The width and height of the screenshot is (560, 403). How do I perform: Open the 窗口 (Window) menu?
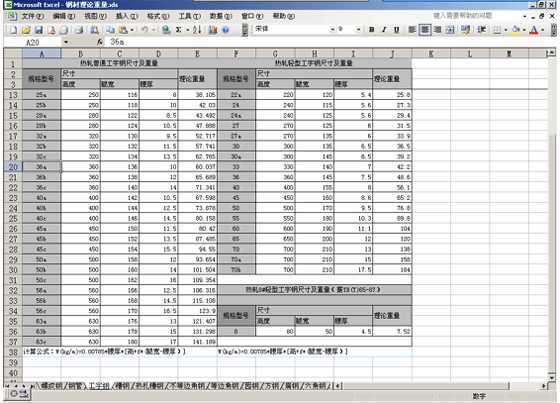click(252, 16)
